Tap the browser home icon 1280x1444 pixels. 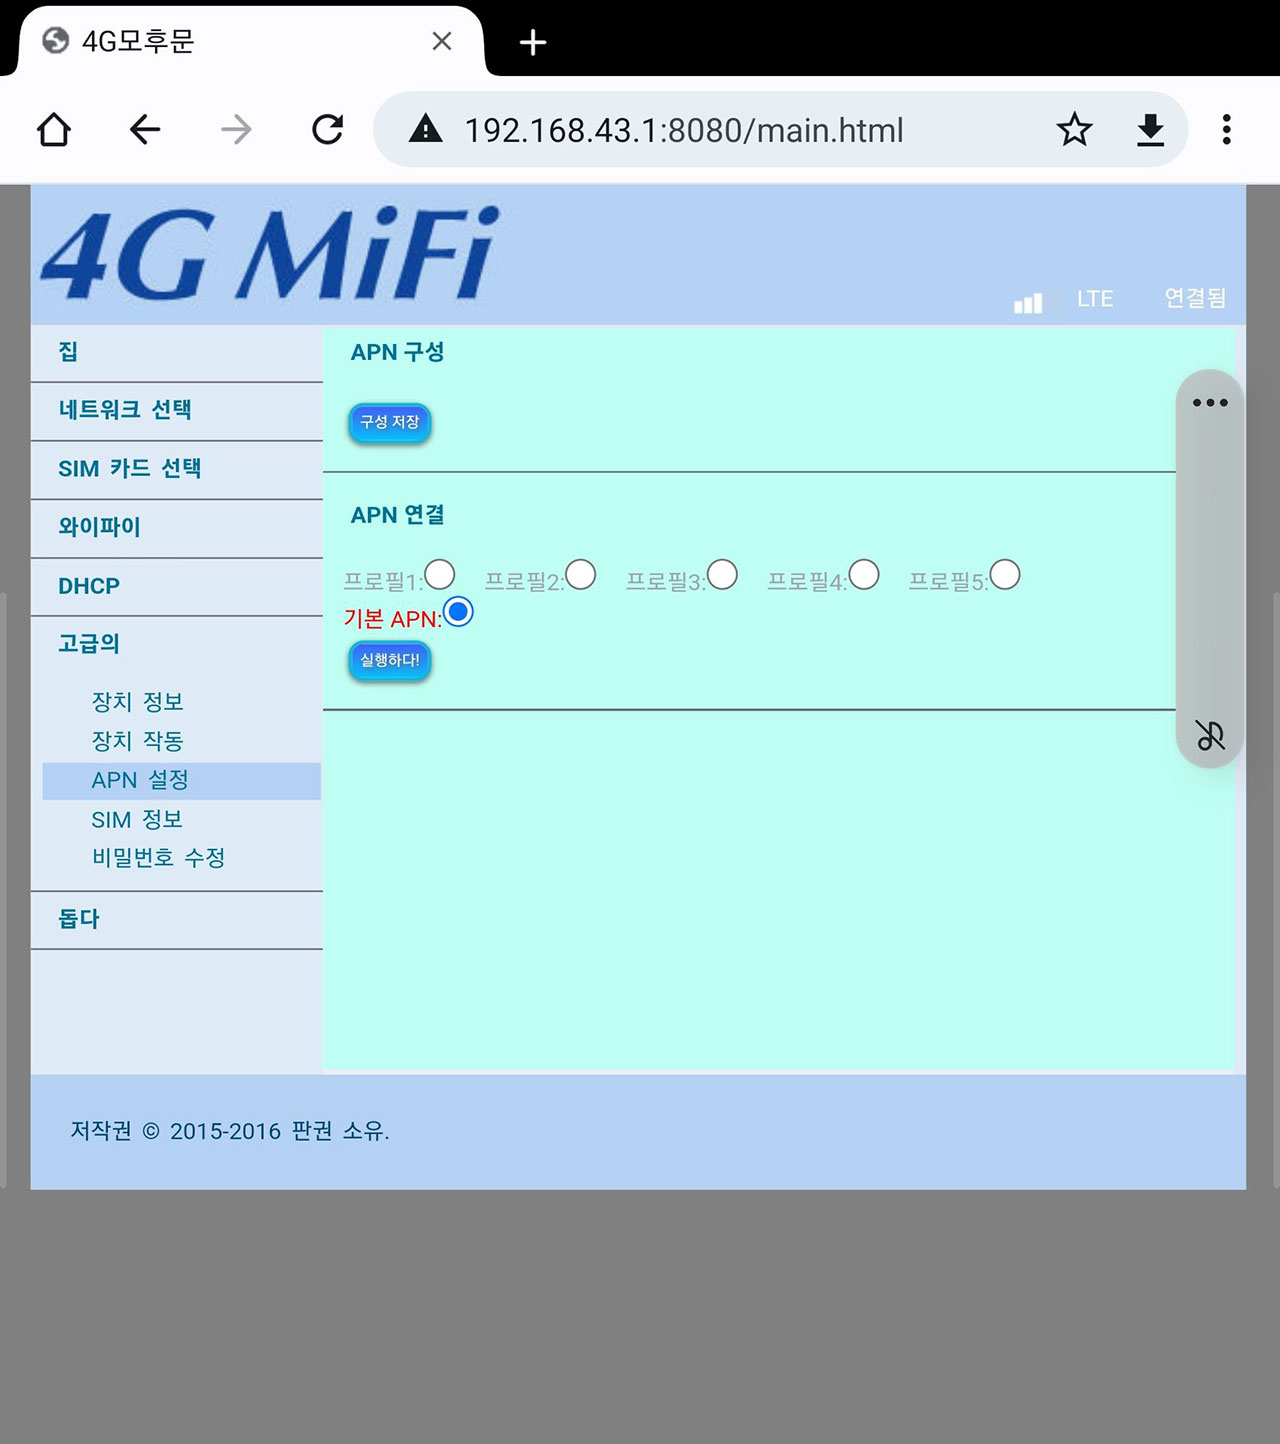pyautogui.click(x=54, y=129)
